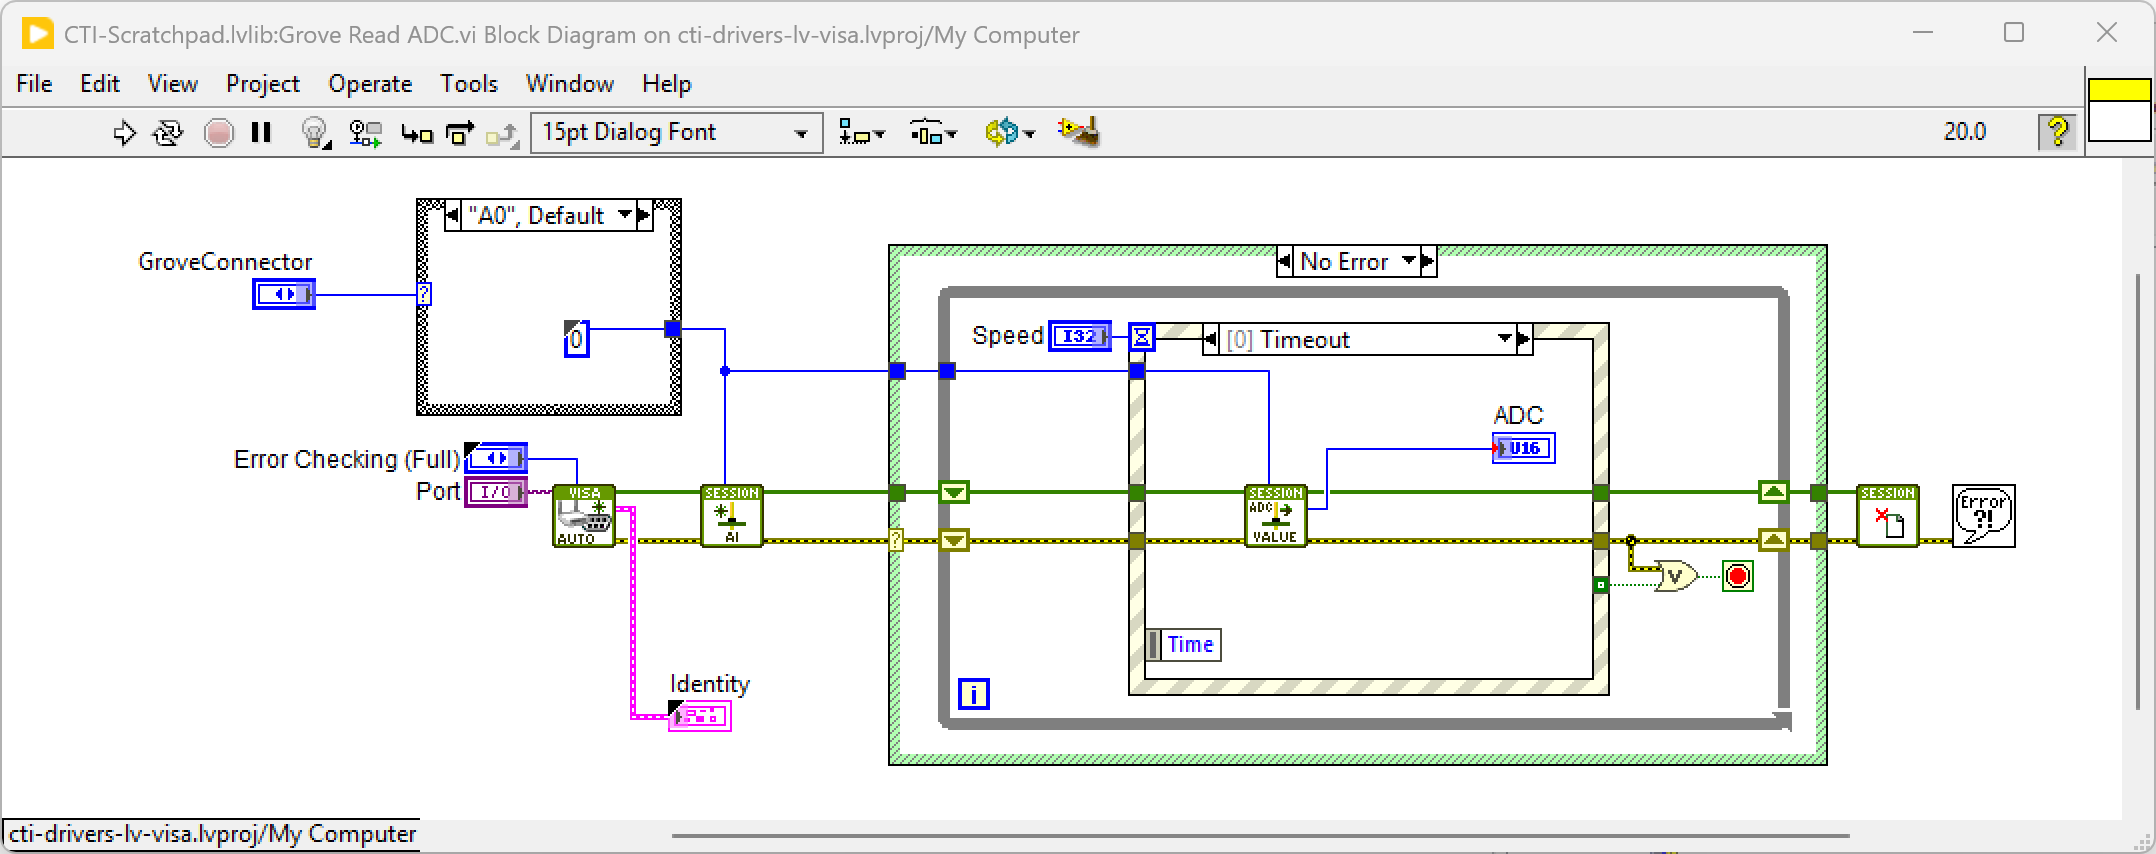Open the No Error case selector dropdown

click(1409, 262)
